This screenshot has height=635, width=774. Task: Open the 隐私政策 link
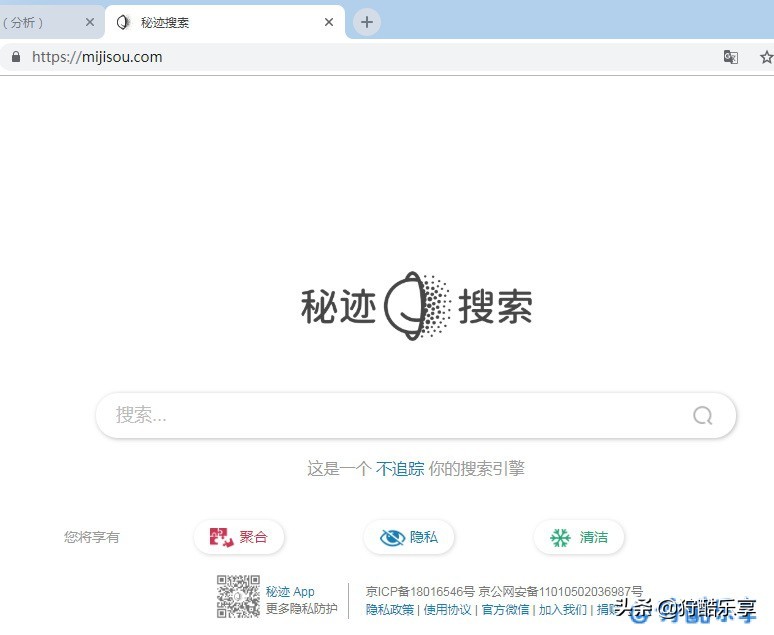click(390, 609)
